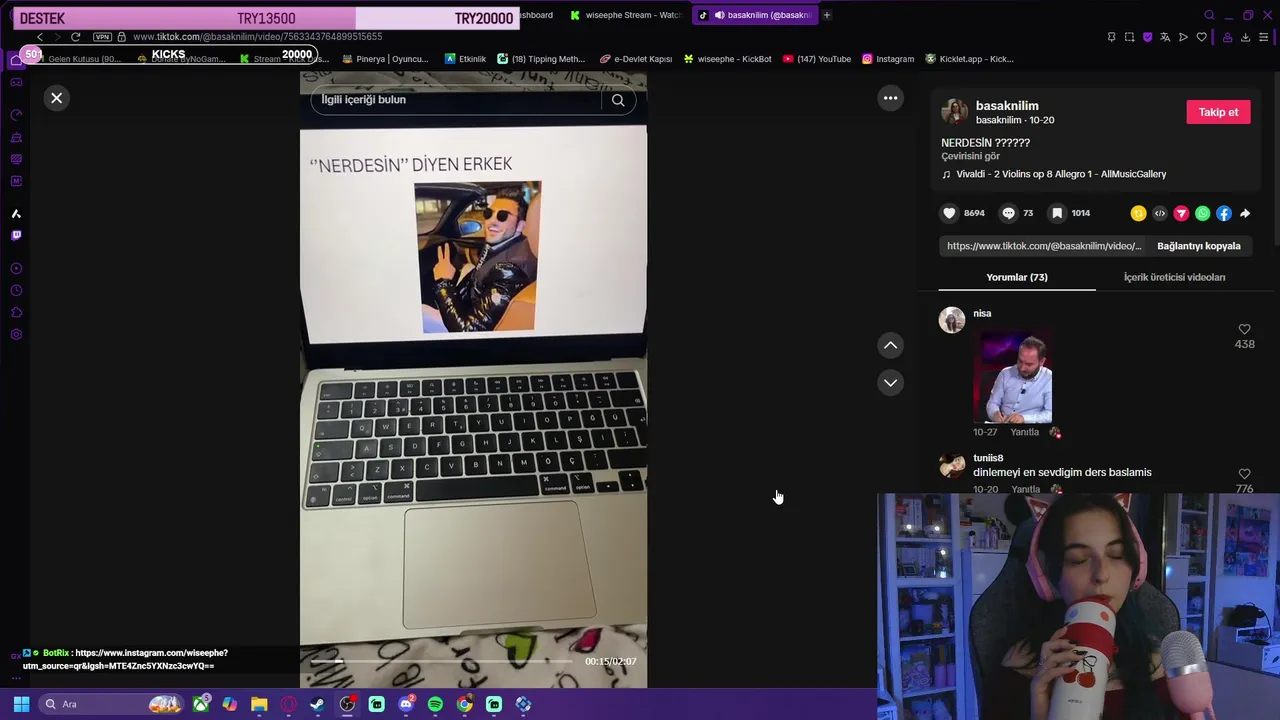The height and width of the screenshot is (720, 1280).
Task: Open Steam in taskbar
Action: click(317, 704)
